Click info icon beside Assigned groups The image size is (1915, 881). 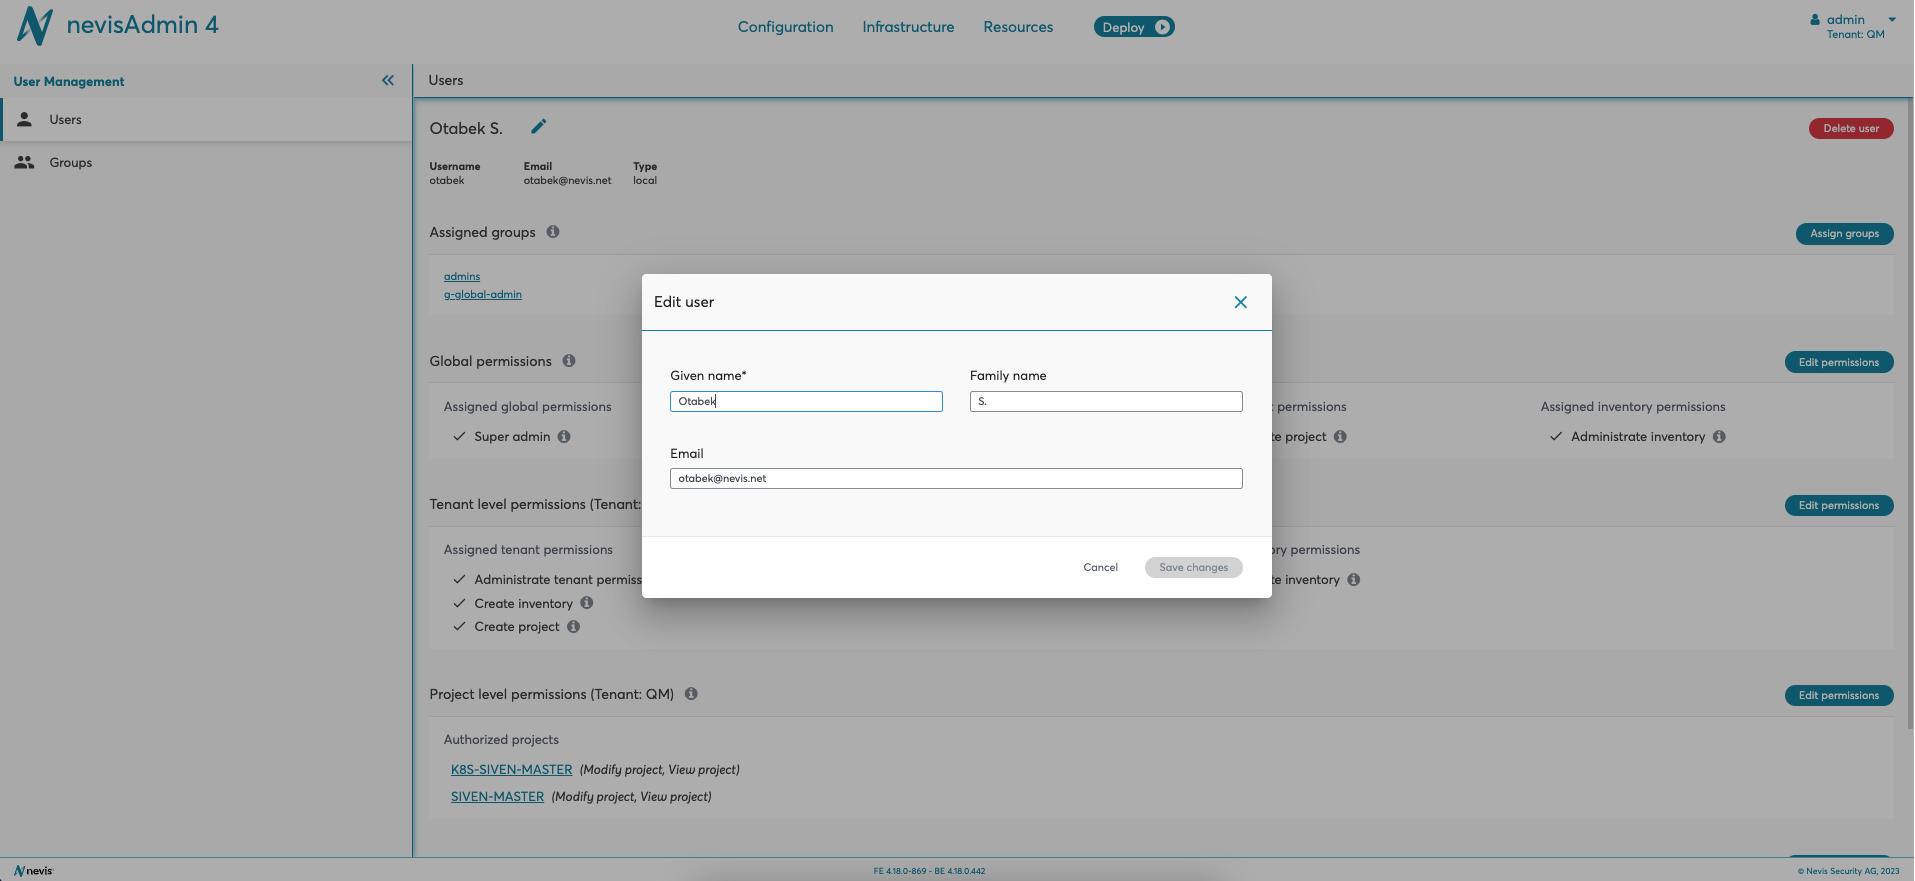point(553,232)
